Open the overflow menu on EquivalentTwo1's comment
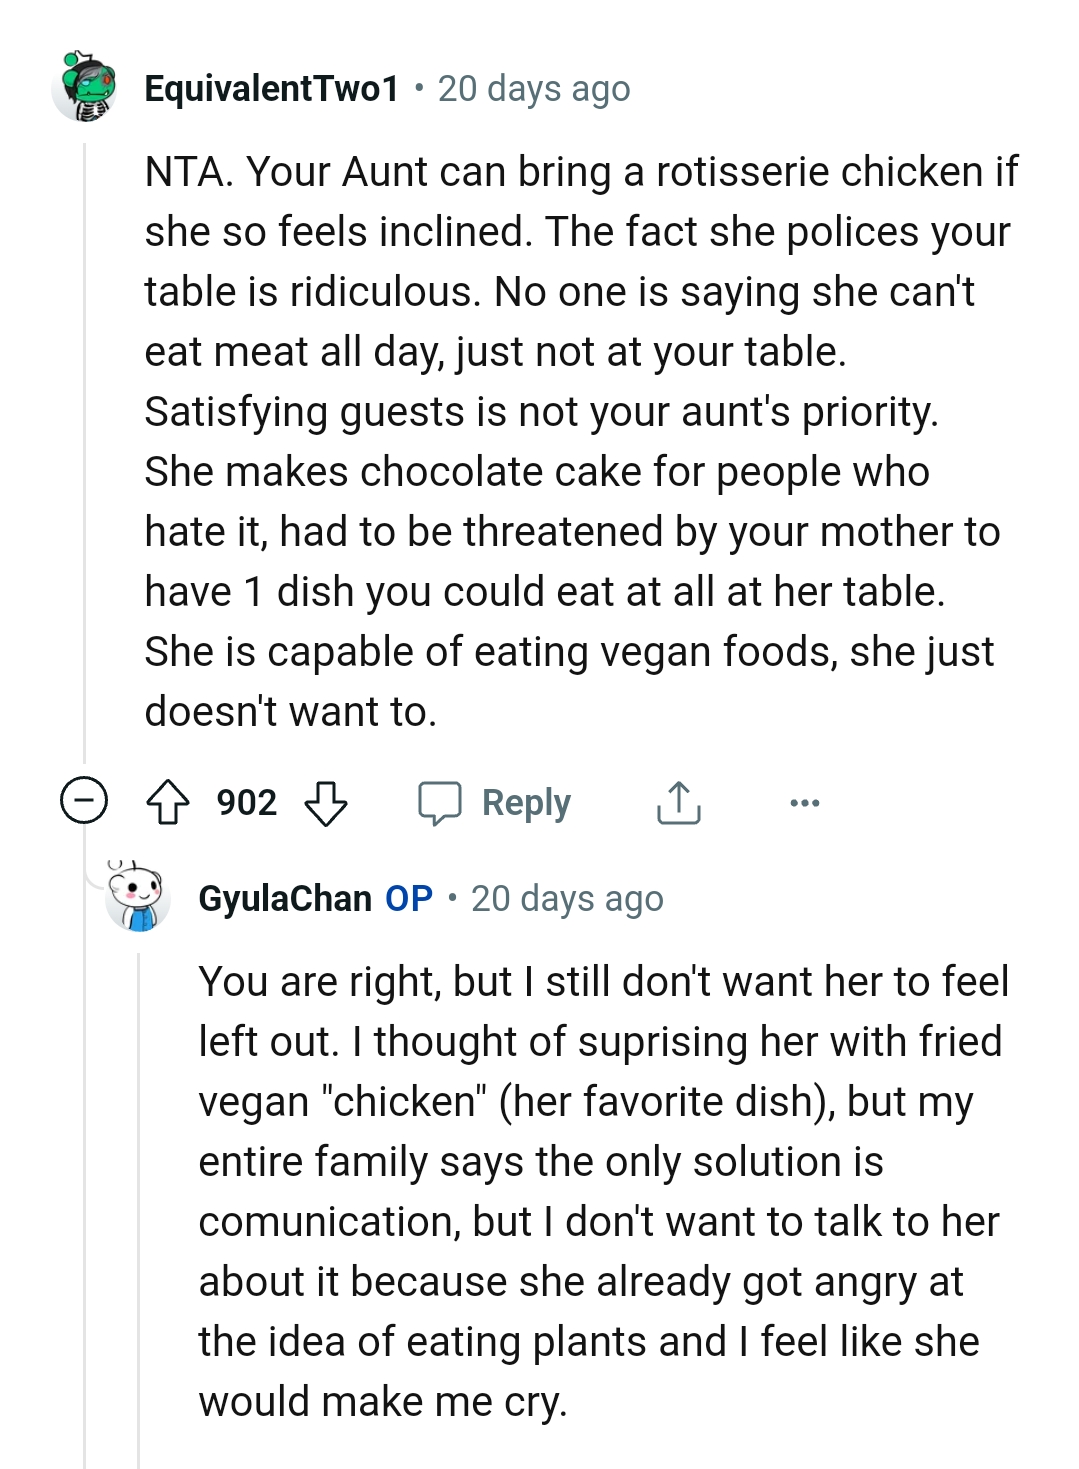The image size is (1079, 1469). coord(806,801)
